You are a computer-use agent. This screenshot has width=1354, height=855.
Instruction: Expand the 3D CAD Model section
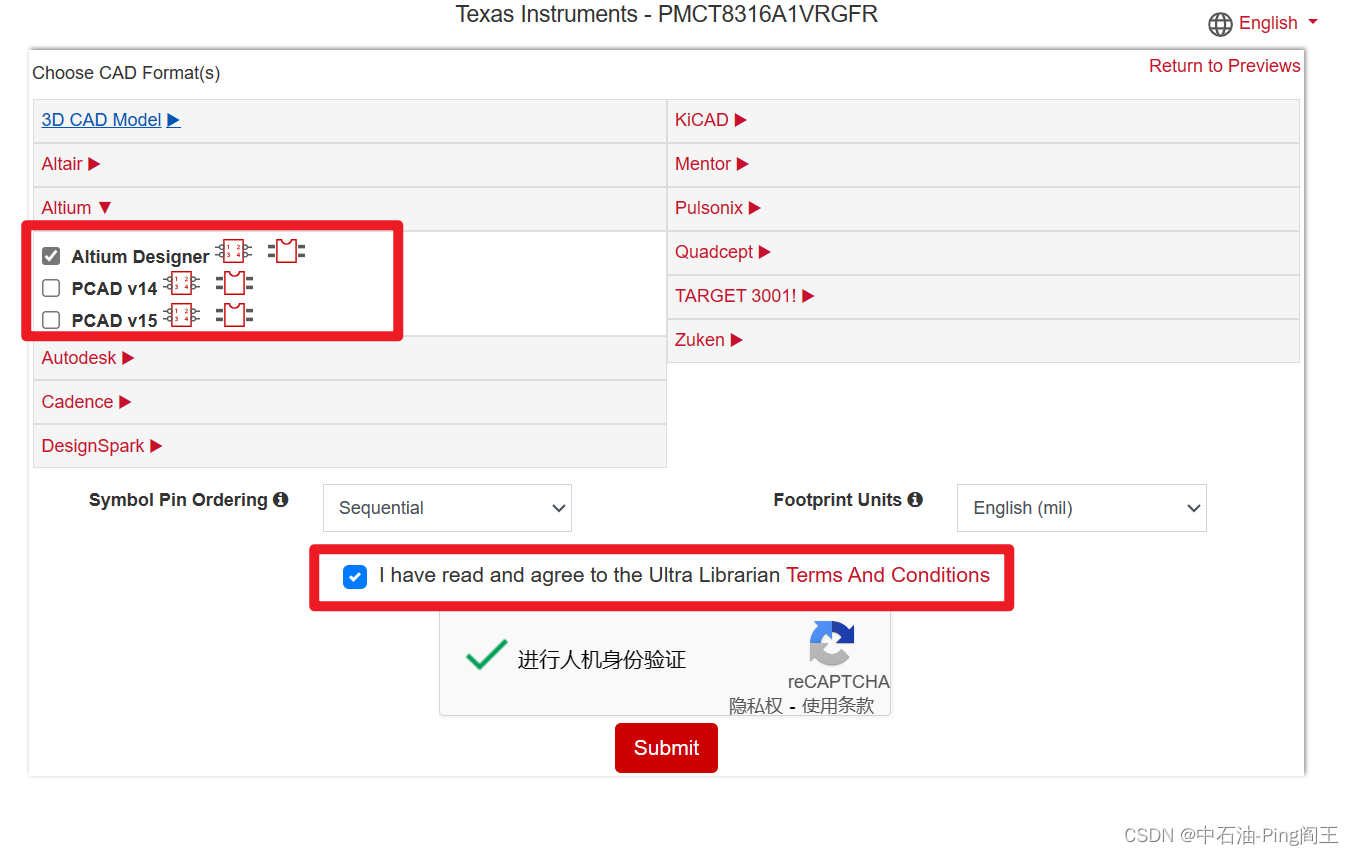[111, 120]
